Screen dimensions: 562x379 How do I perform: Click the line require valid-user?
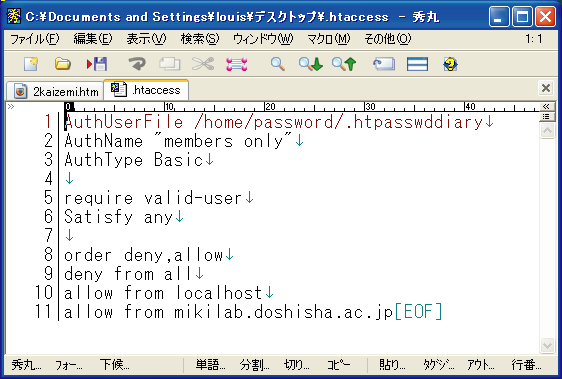(153, 198)
